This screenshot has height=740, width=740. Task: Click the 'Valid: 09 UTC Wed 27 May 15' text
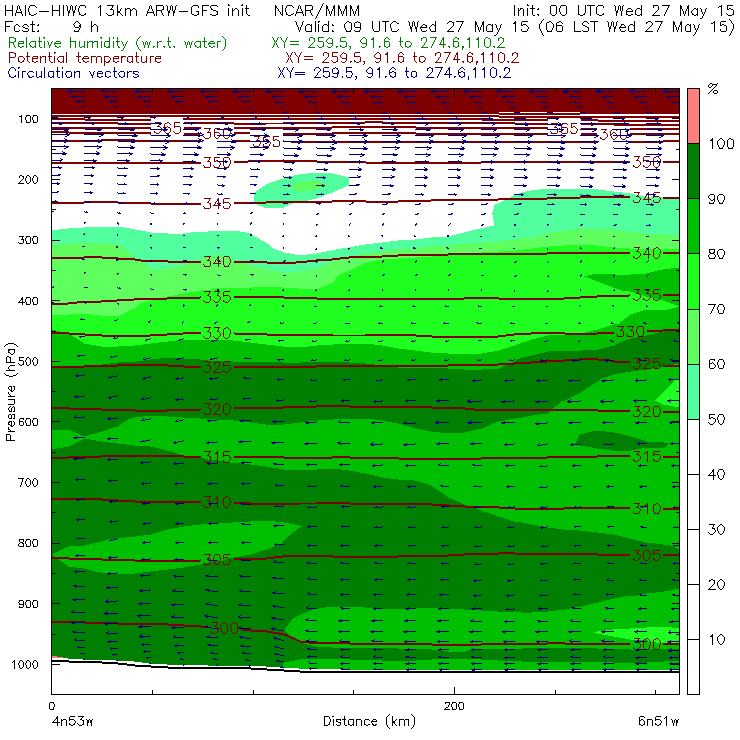pos(412,27)
